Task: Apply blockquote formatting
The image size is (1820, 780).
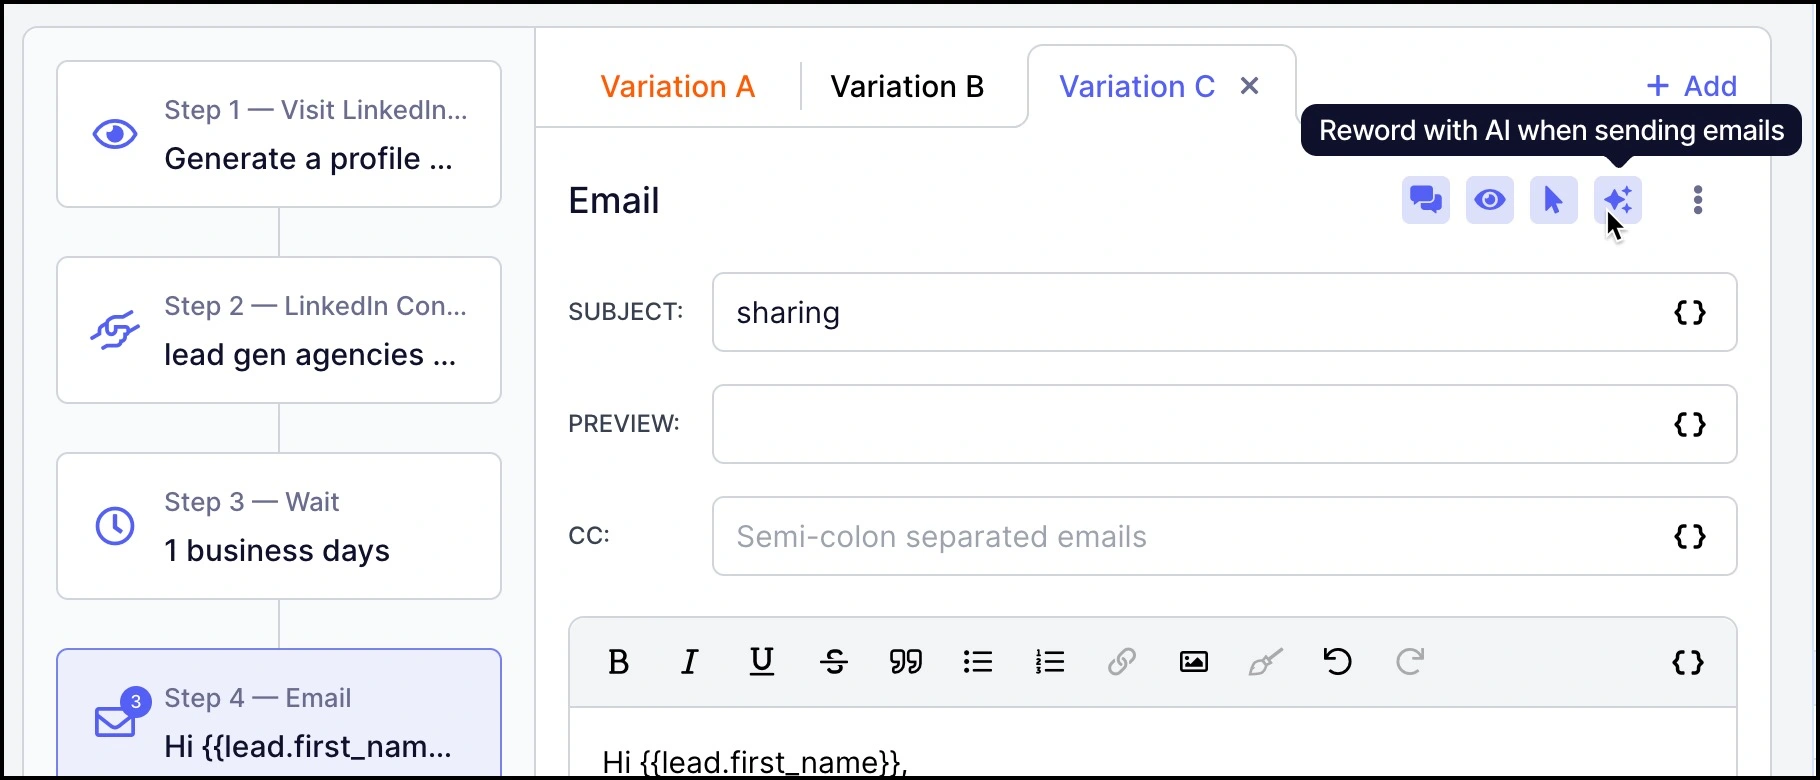Action: (905, 662)
